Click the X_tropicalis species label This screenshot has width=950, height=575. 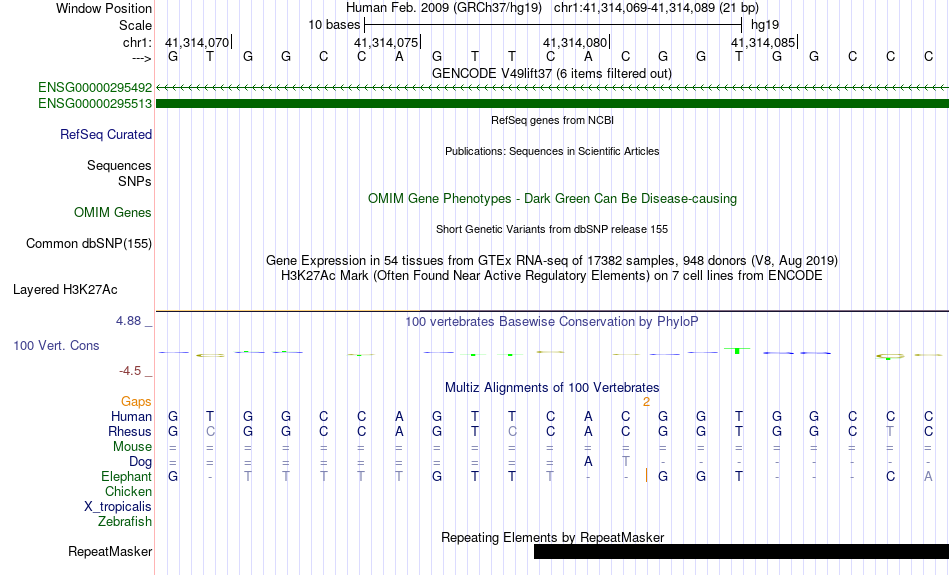(118, 507)
